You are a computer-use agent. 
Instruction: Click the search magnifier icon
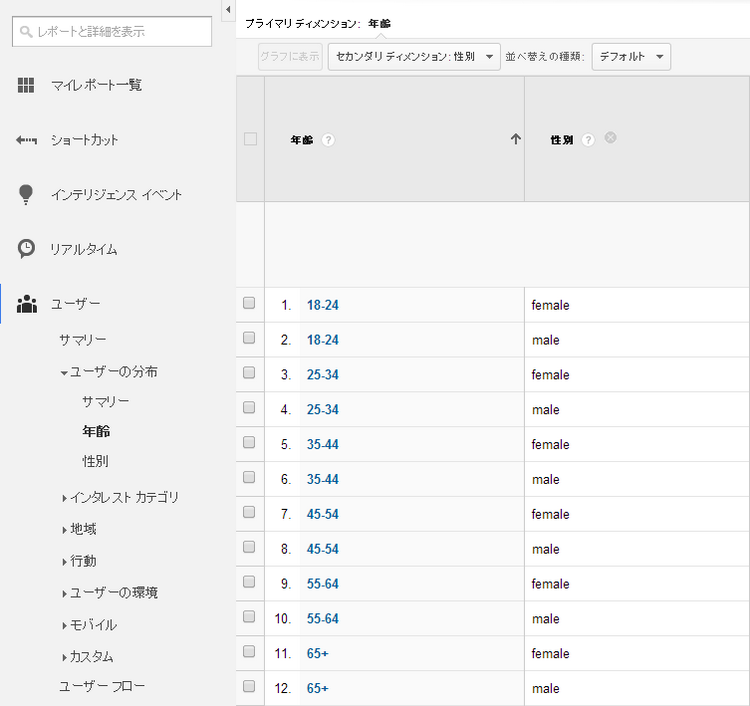coord(25,32)
